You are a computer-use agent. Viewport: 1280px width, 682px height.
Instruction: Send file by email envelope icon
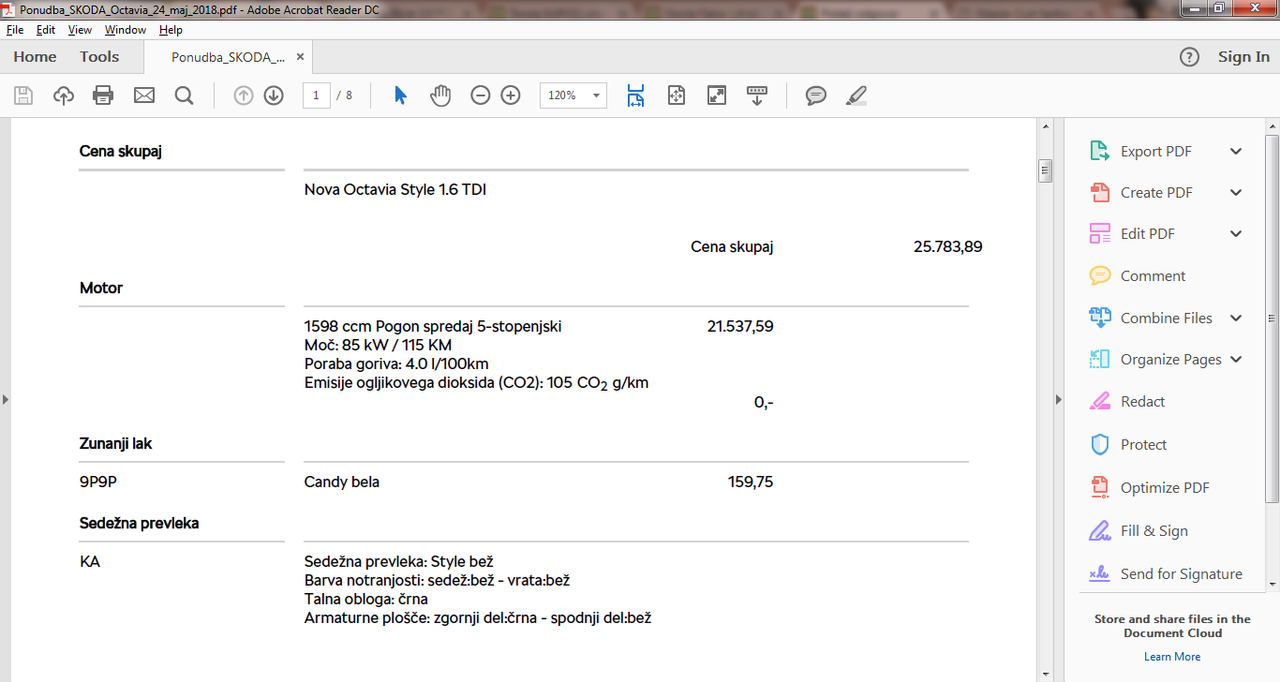(x=144, y=96)
